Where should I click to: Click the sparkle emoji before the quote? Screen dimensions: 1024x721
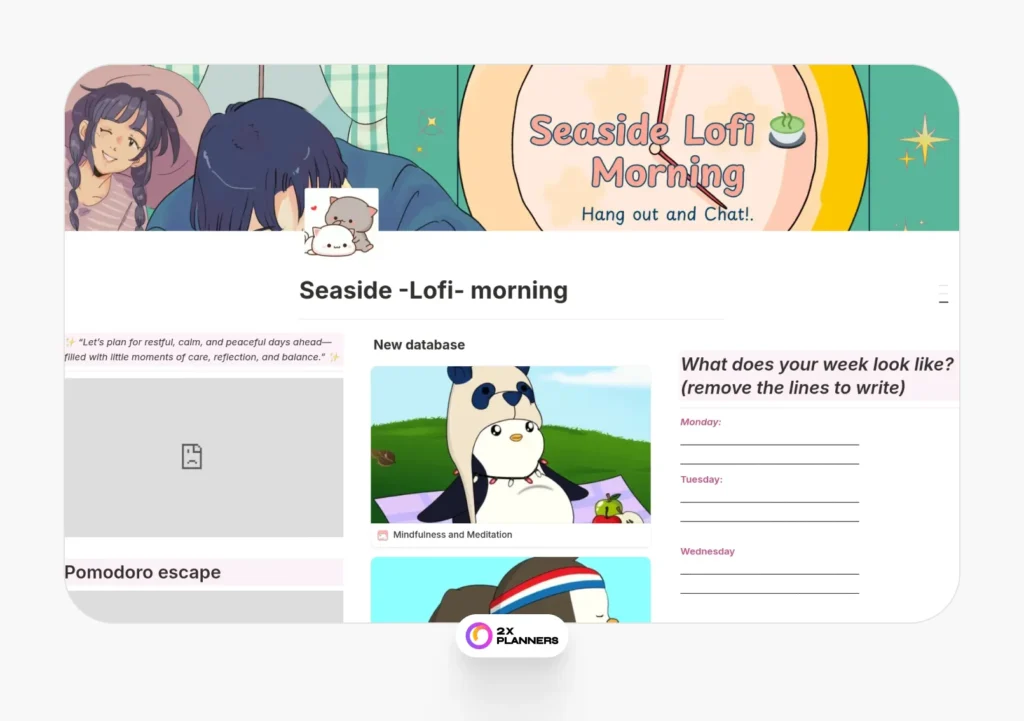click(70, 342)
